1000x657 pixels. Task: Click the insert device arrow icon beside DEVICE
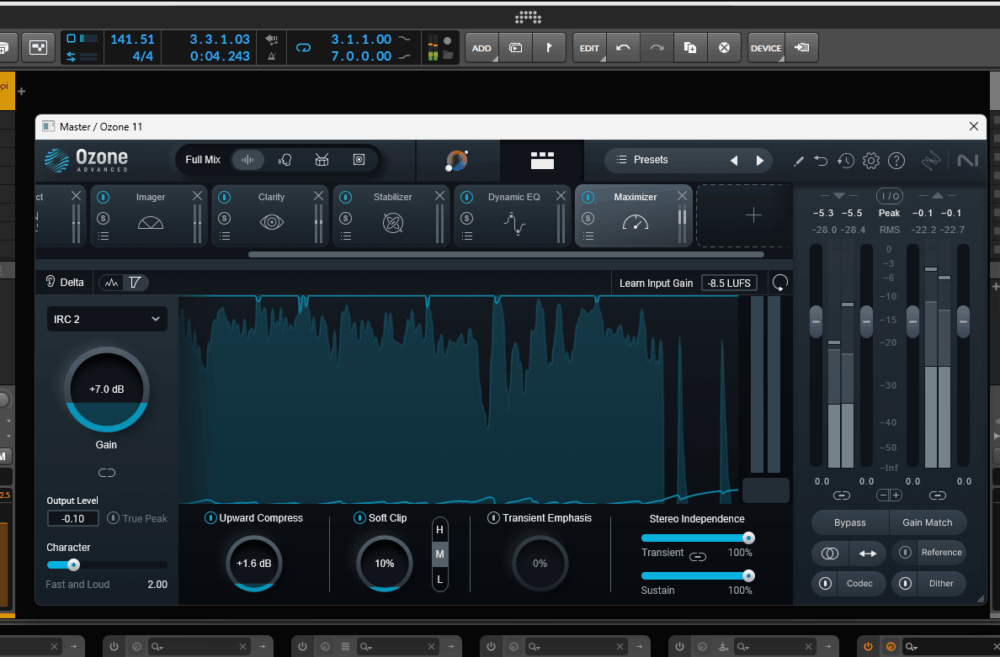[x=802, y=48]
